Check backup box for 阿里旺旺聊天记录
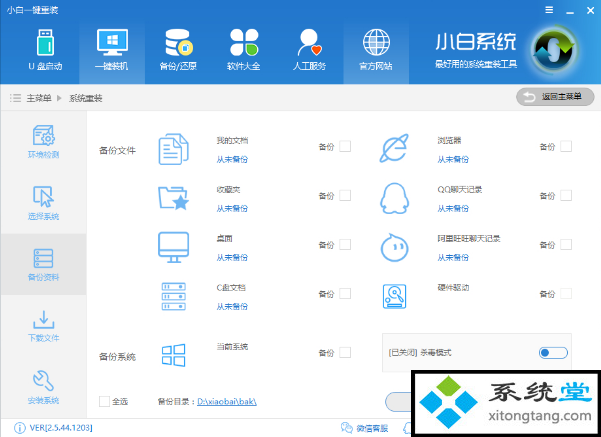Screen dimensions: 601x437 click(566, 245)
